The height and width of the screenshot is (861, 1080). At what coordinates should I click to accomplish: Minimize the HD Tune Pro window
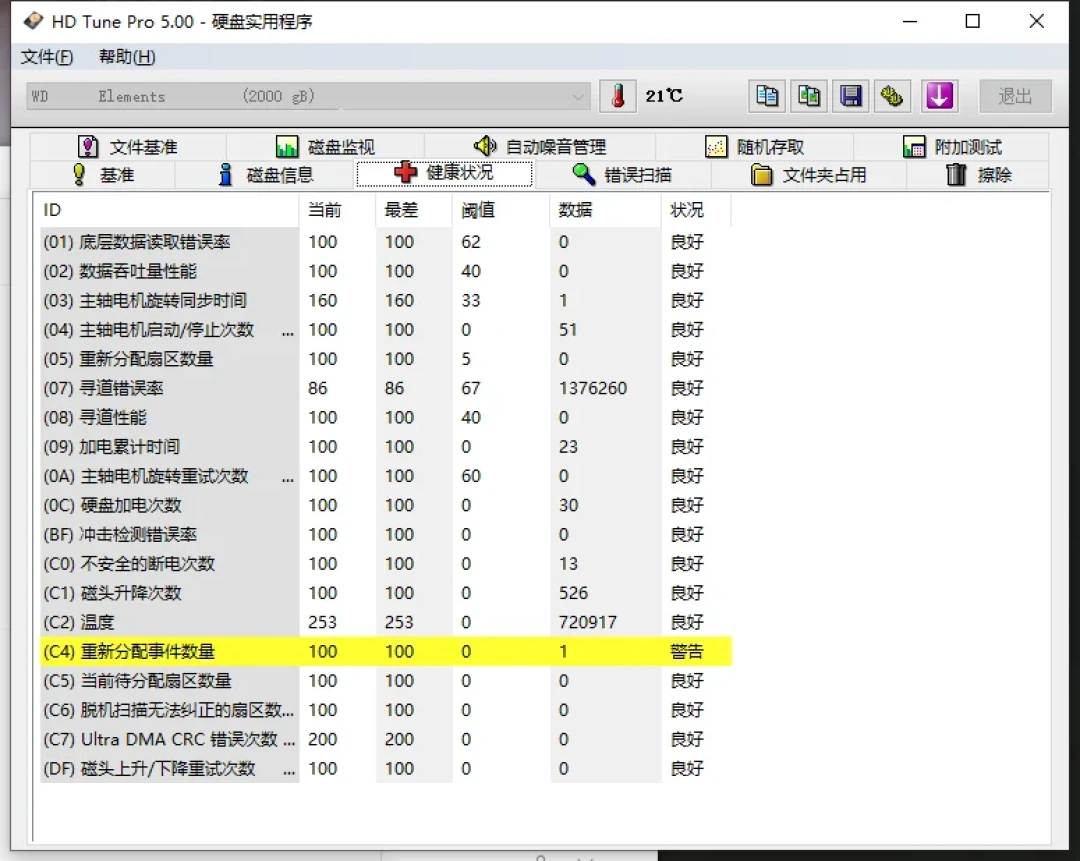point(910,21)
